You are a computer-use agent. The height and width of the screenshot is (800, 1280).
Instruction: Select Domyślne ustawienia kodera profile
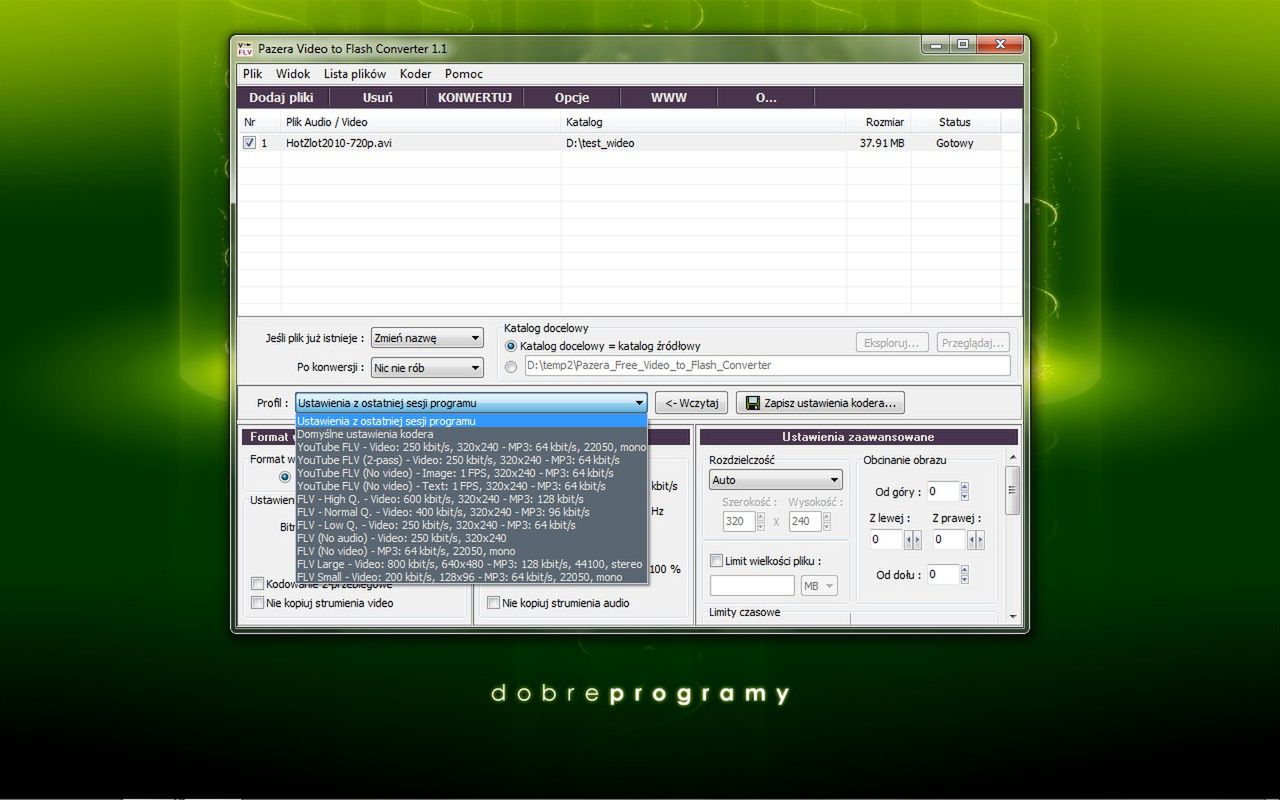pyautogui.click(x=472, y=434)
